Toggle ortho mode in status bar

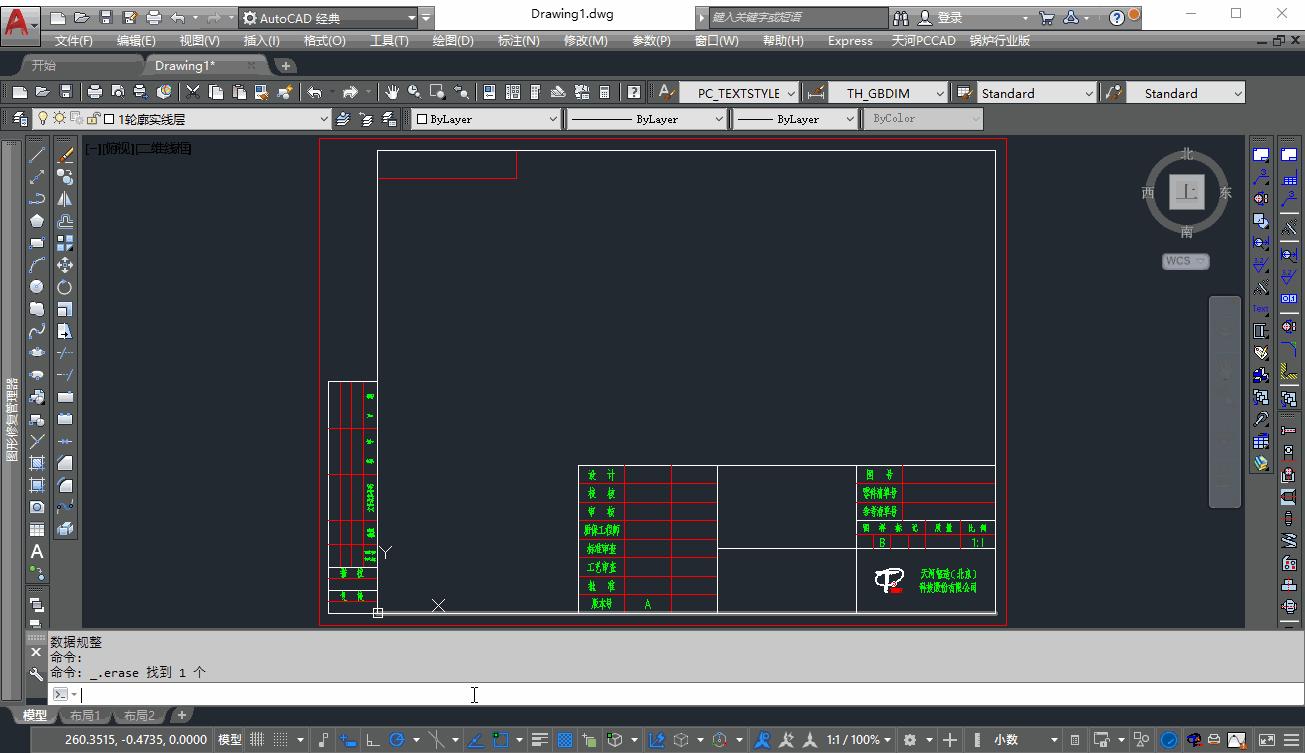373,740
